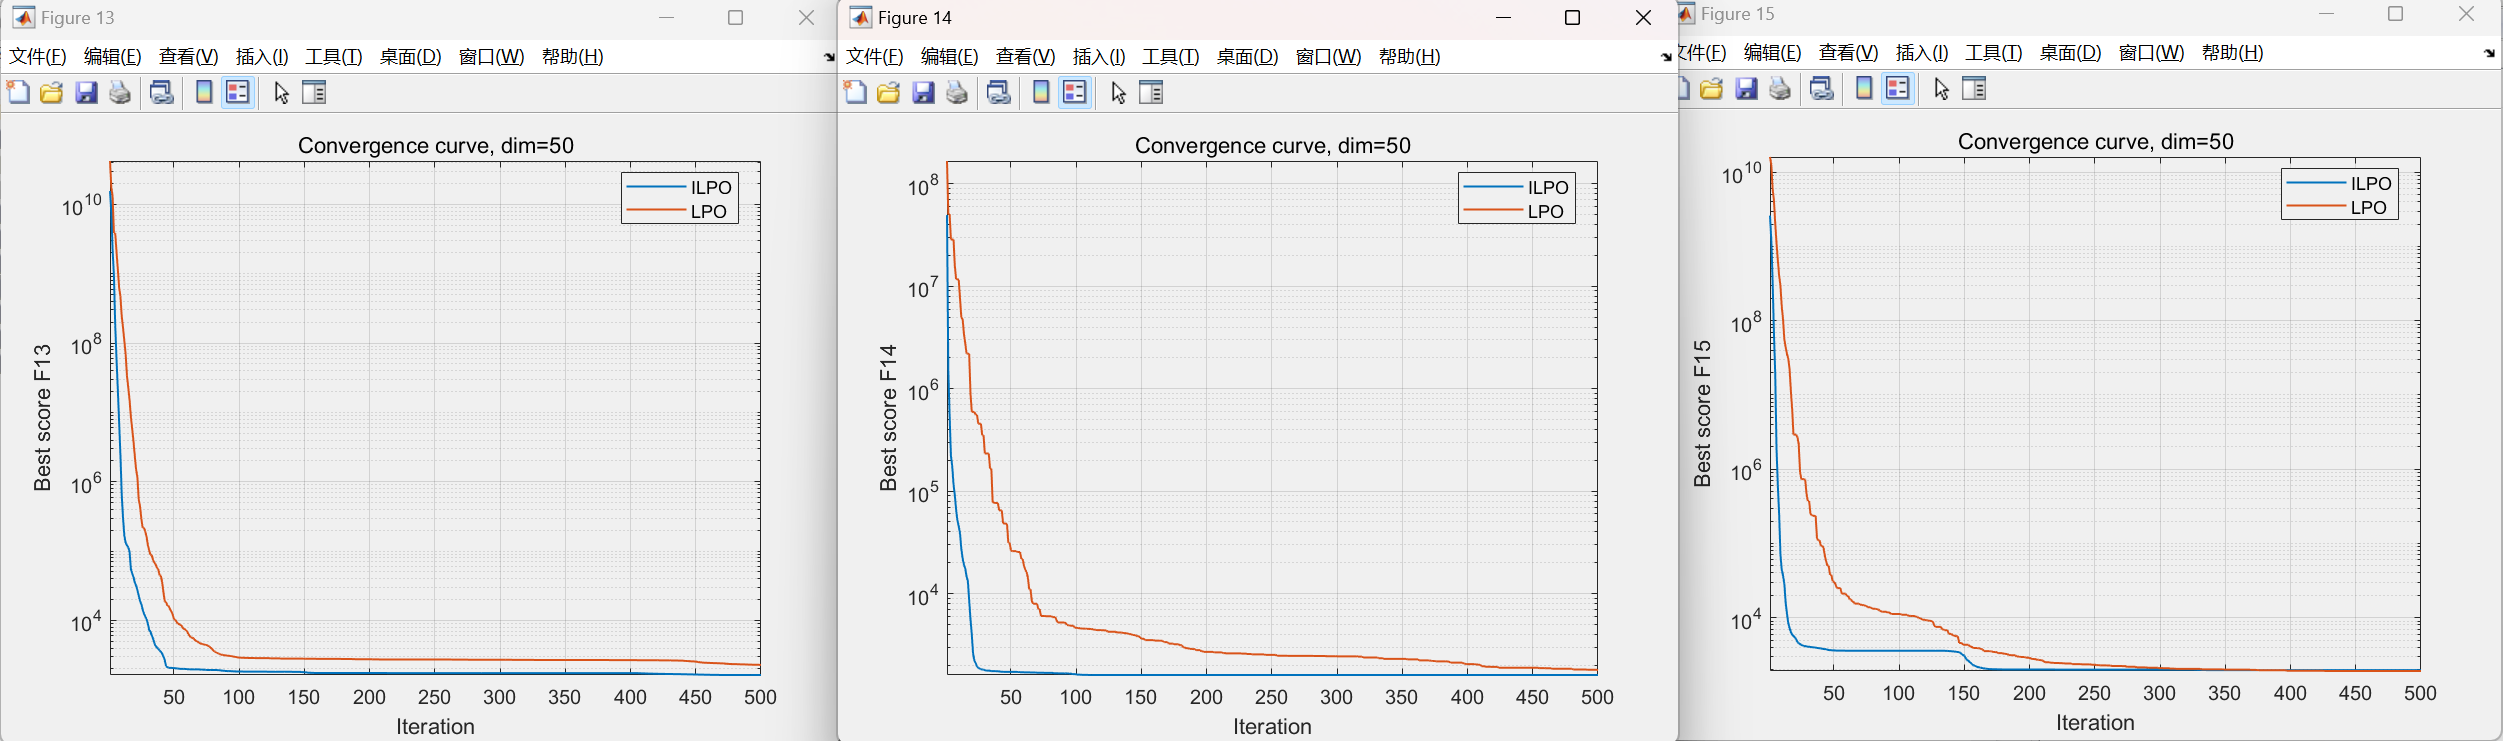Viewport: 2503px width, 741px height.
Task: Click Link Plot icon in Figure 15 toolbar
Action: (1822, 88)
